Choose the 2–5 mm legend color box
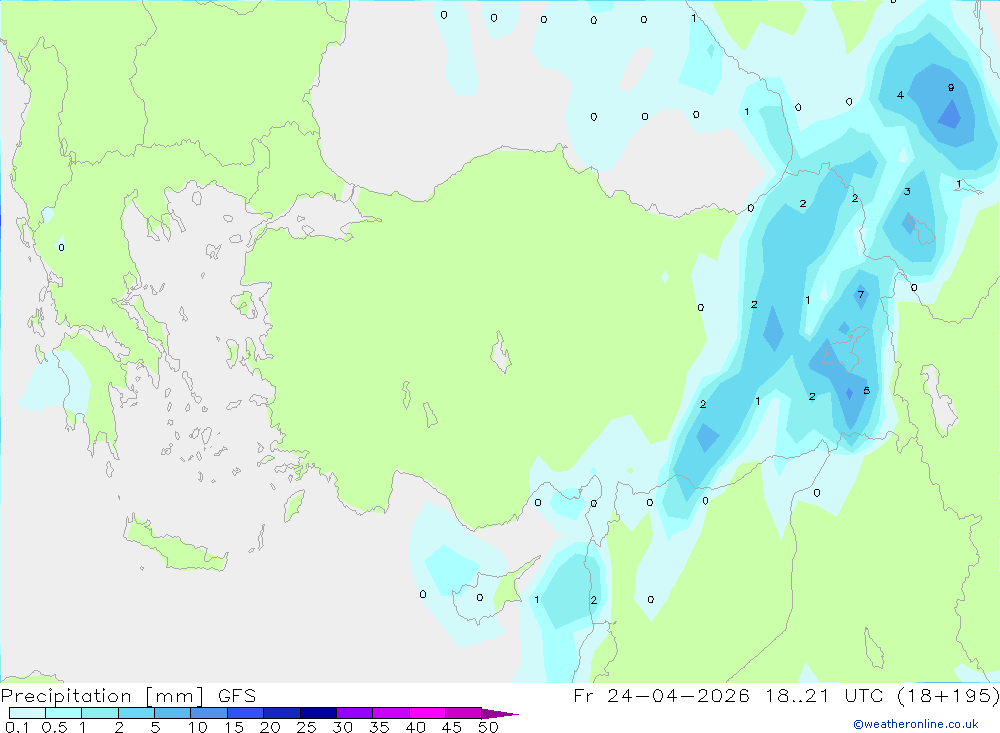 pyautogui.click(x=136, y=713)
